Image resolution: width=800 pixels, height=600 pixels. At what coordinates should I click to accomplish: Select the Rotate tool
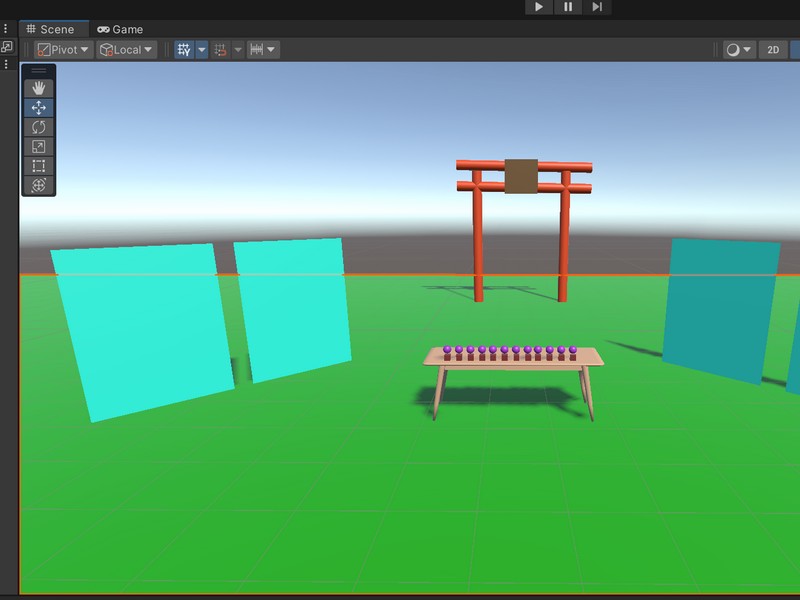point(39,127)
